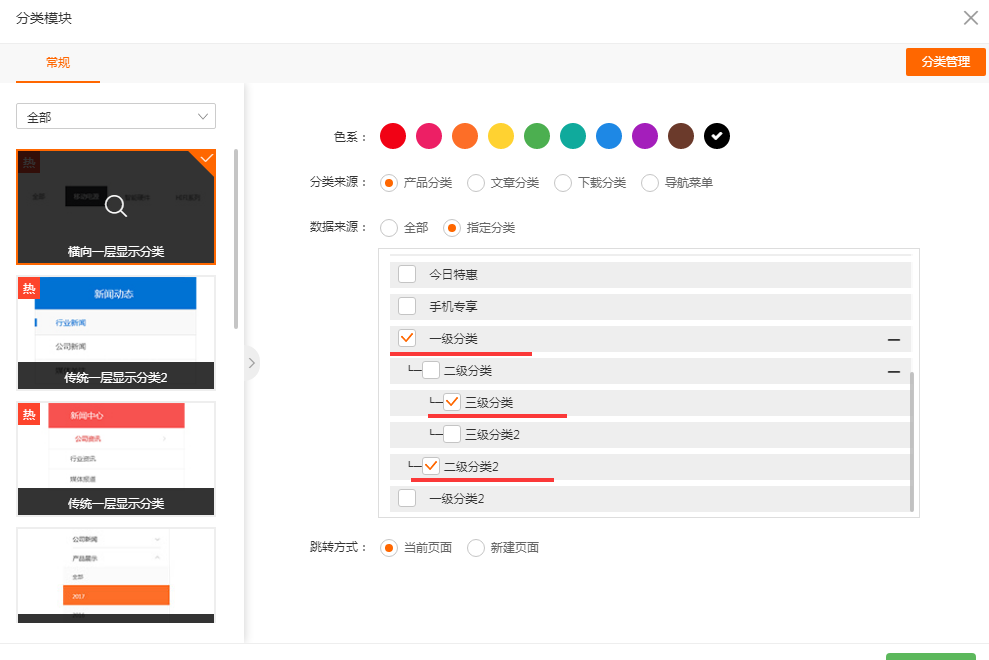The image size is (989, 660).
Task: Open the 全部 style filter dropdown
Action: tap(116, 117)
